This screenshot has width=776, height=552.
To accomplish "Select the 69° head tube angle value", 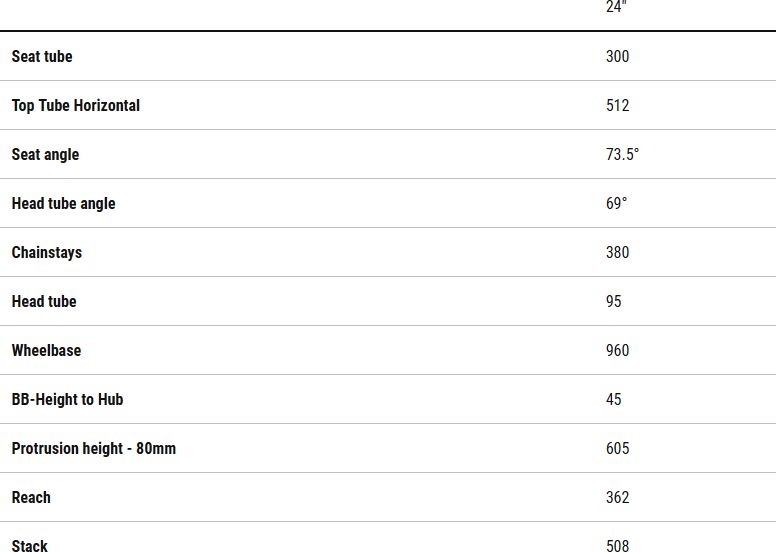I will coord(616,204).
